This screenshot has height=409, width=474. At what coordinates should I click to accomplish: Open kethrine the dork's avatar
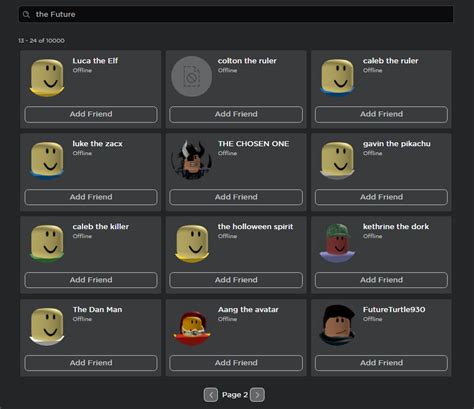[337, 242]
